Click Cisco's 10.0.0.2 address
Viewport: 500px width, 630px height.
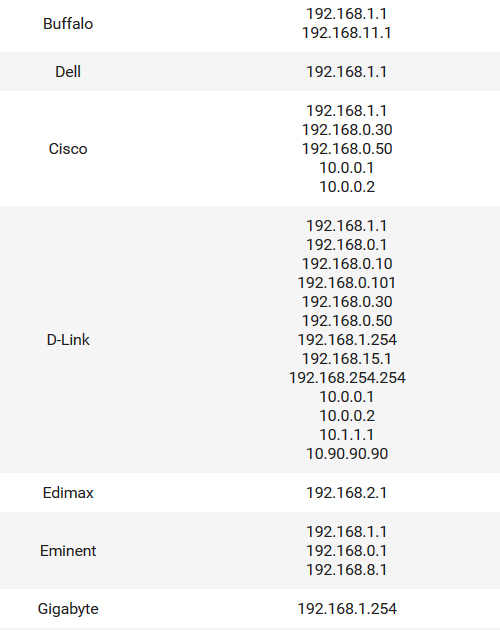pyautogui.click(x=347, y=187)
